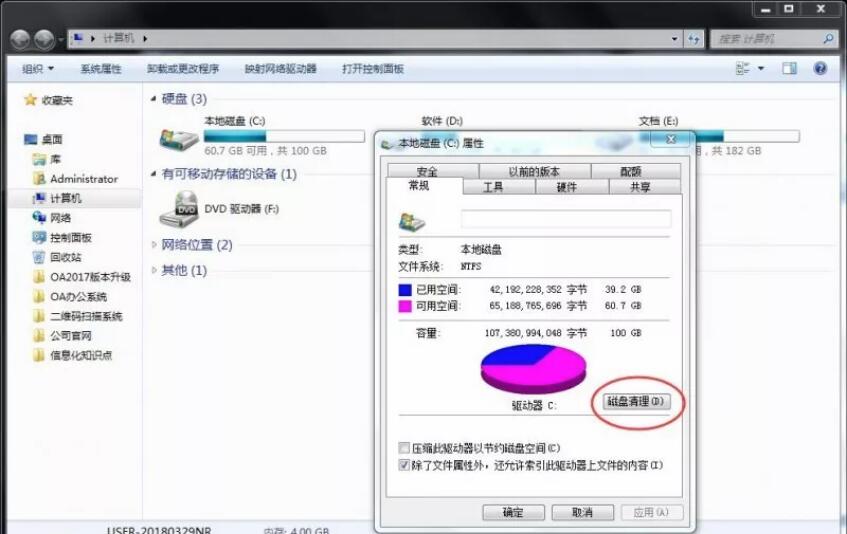This screenshot has width=847, height=534.
Task: Open the change view dropdown arrow
Action: point(760,69)
